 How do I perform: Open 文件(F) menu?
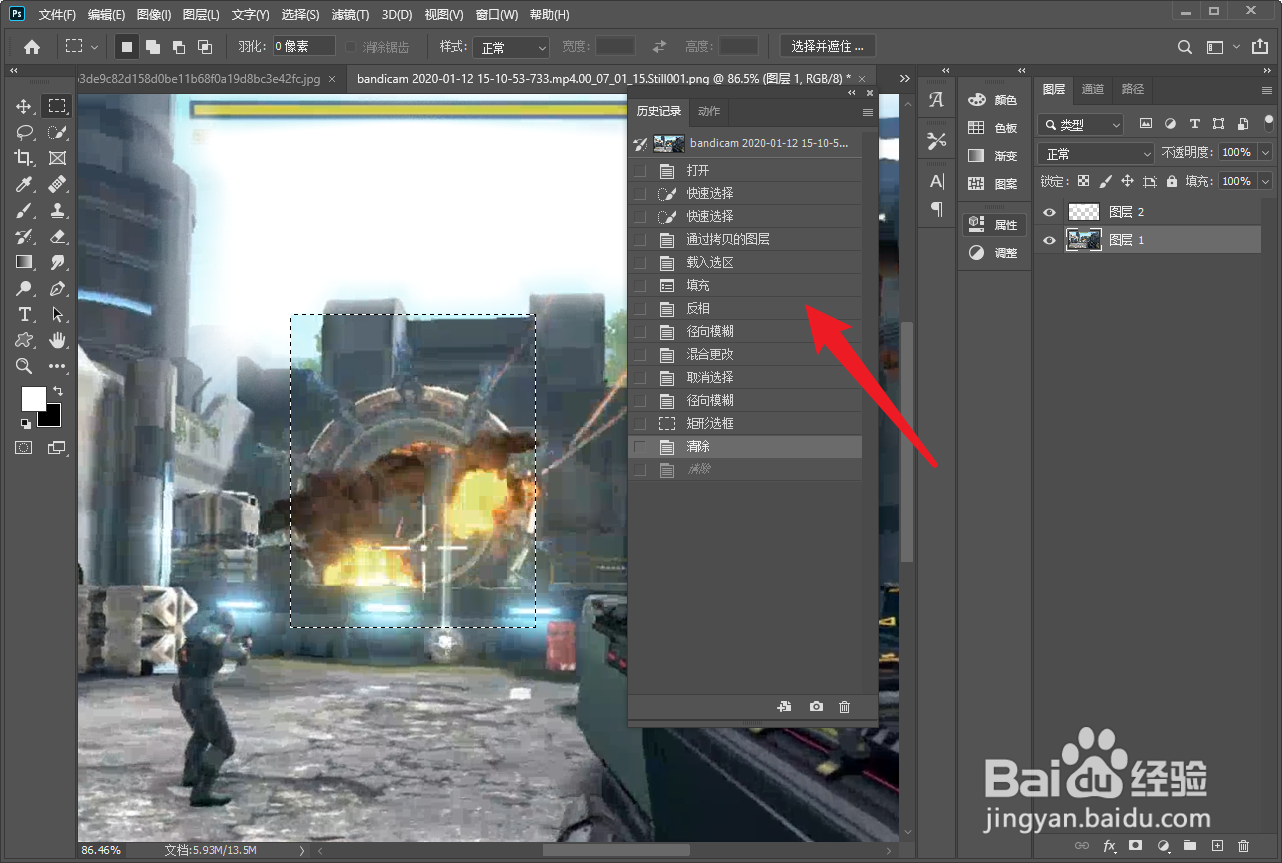57,15
